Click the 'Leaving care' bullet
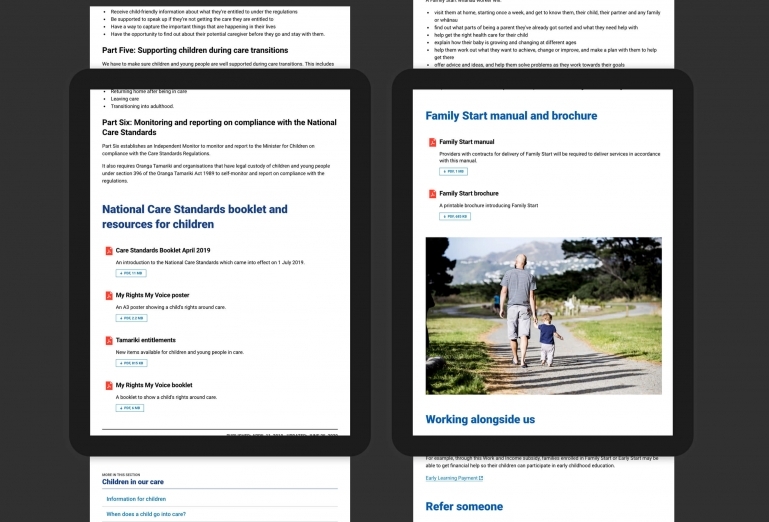Viewport: 769px width, 522px height. click(125, 99)
